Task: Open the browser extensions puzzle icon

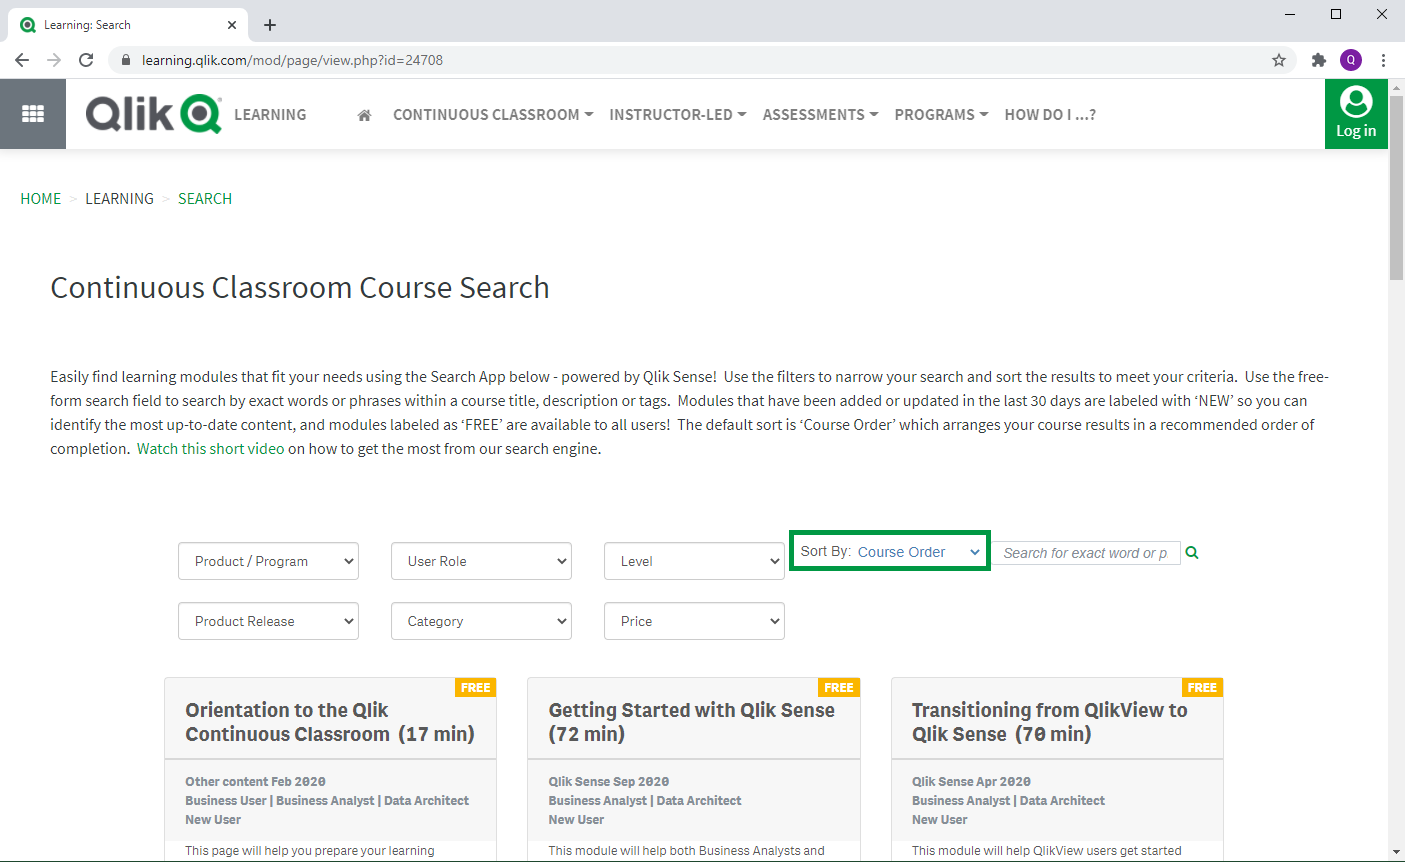Action: pos(1319,60)
